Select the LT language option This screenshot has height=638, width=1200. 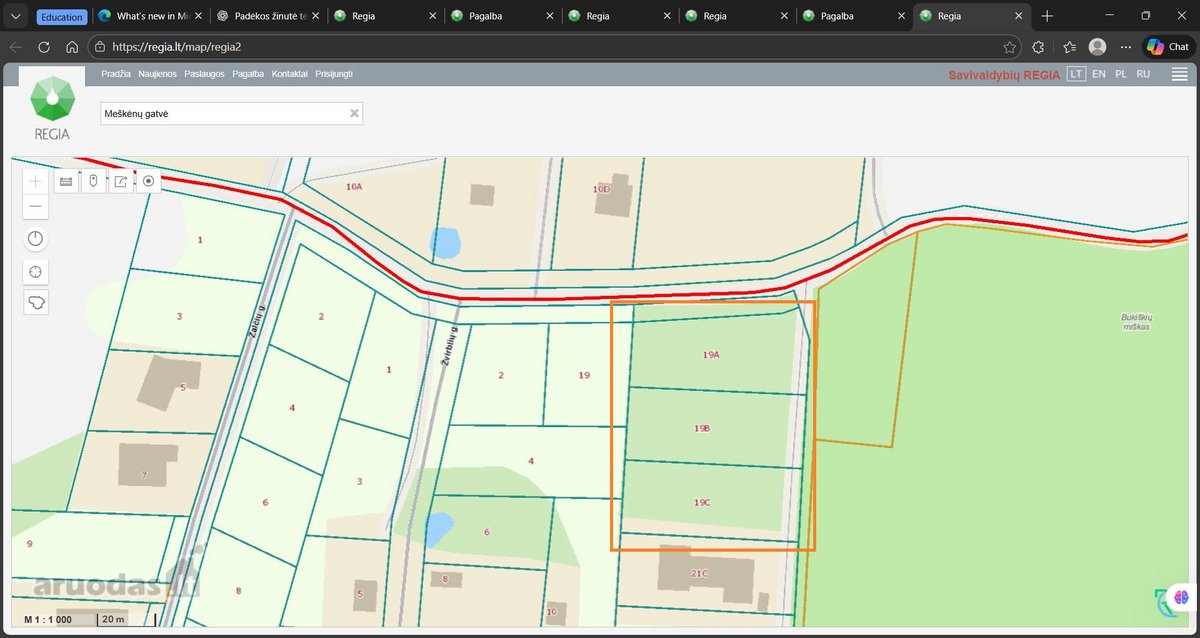click(1076, 74)
